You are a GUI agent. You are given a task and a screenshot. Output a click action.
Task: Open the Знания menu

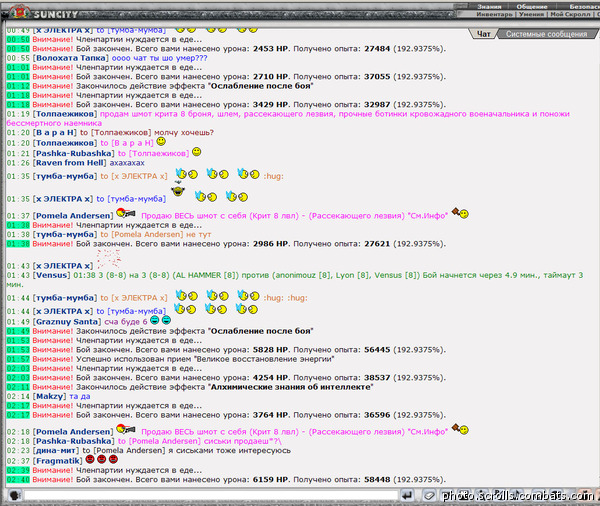489,7
